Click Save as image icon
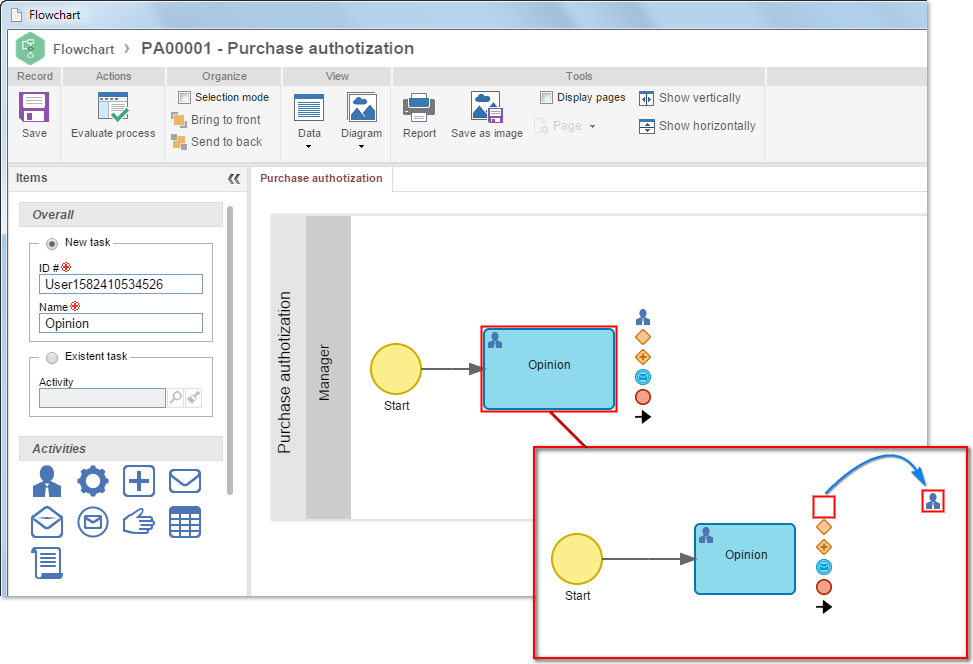973x664 pixels. pyautogui.click(x=486, y=107)
